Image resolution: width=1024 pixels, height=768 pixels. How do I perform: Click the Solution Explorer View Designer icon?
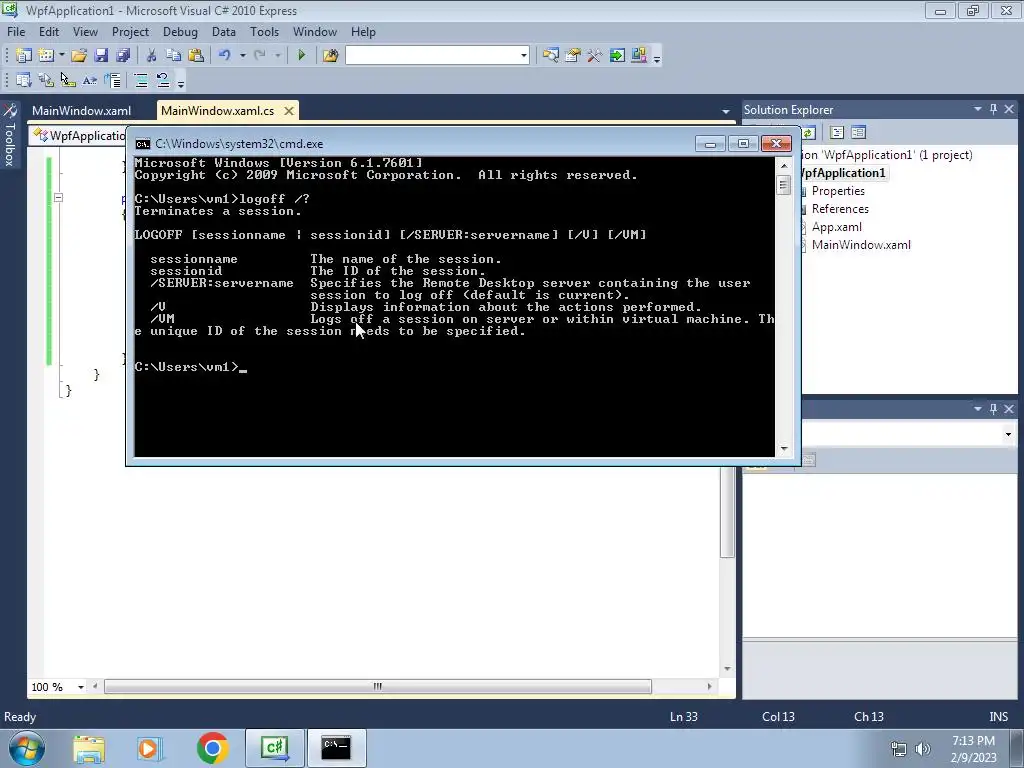point(859,133)
